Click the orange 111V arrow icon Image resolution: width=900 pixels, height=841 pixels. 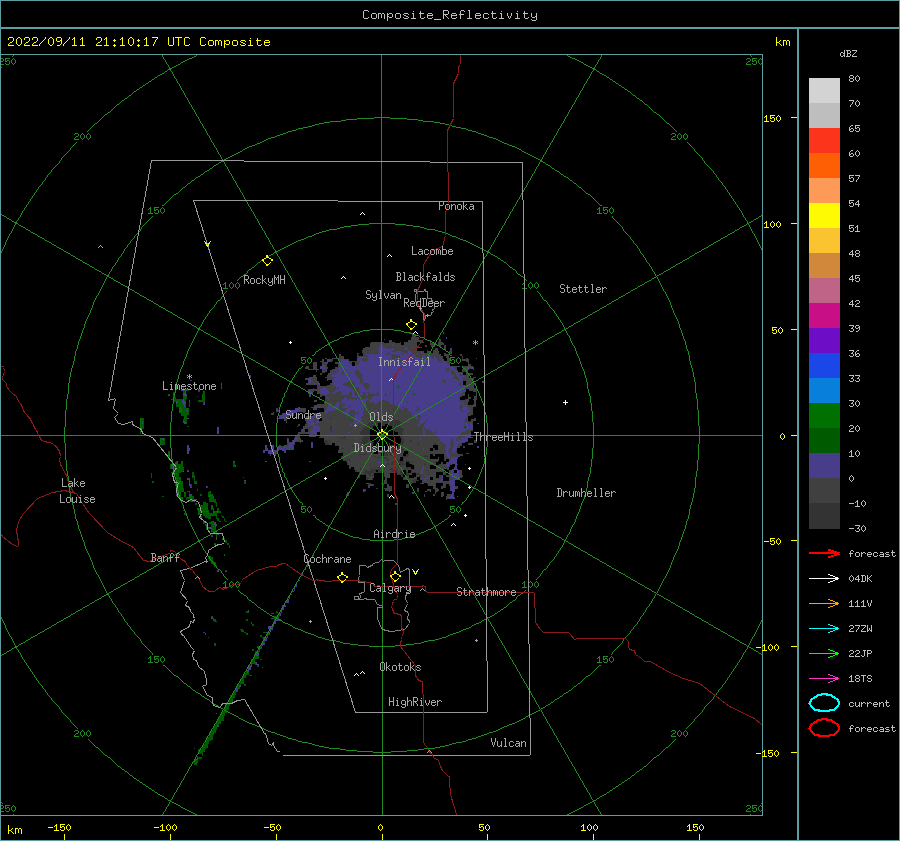[824, 603]
